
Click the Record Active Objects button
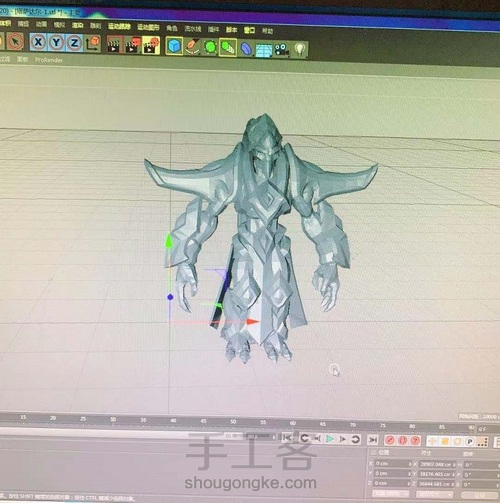pos(390,440)
